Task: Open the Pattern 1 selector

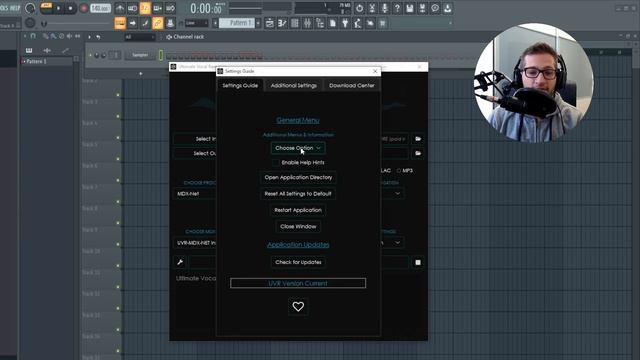Action: [x=237, y=23]
